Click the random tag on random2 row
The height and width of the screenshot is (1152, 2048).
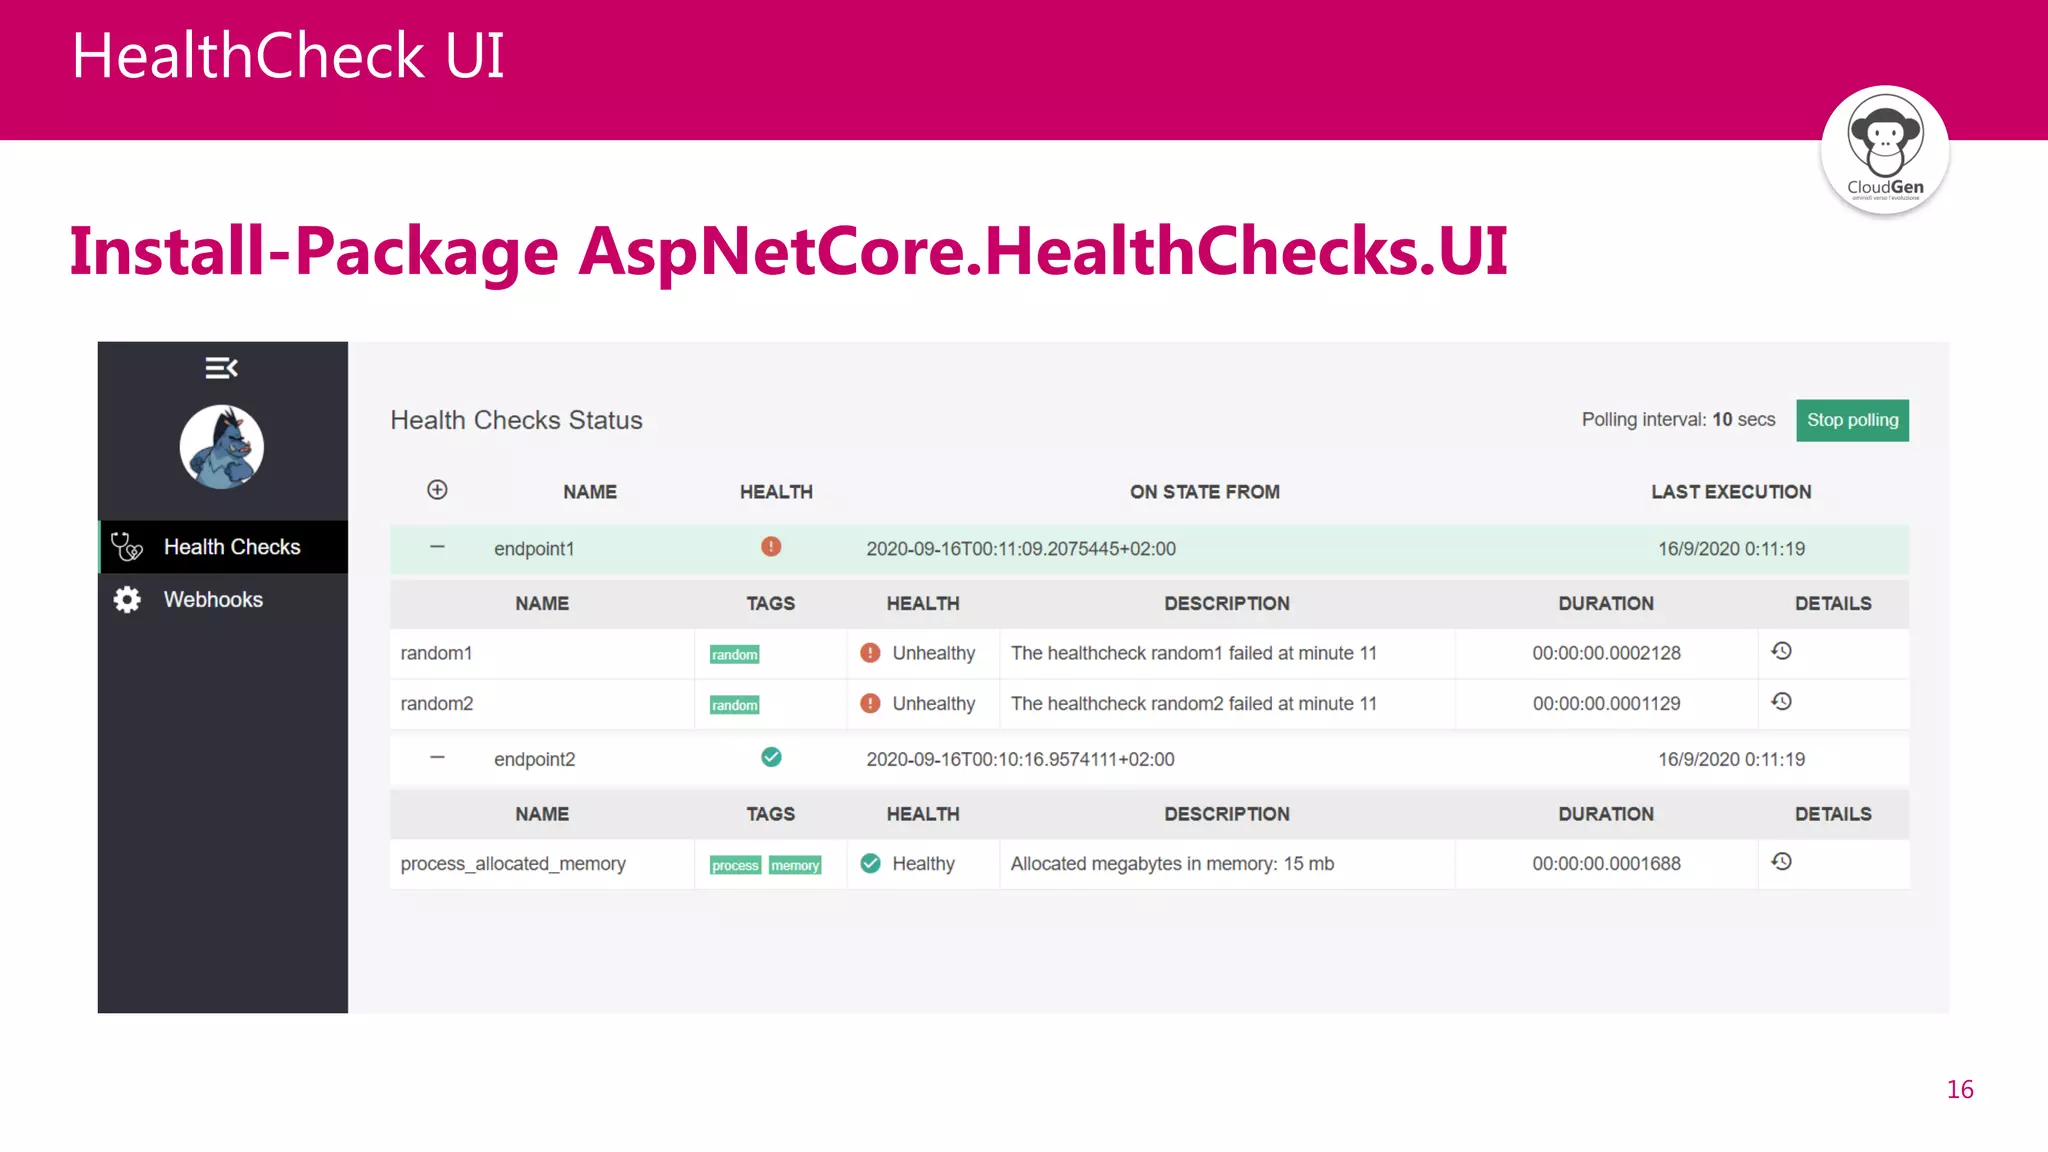pos(735,706)
